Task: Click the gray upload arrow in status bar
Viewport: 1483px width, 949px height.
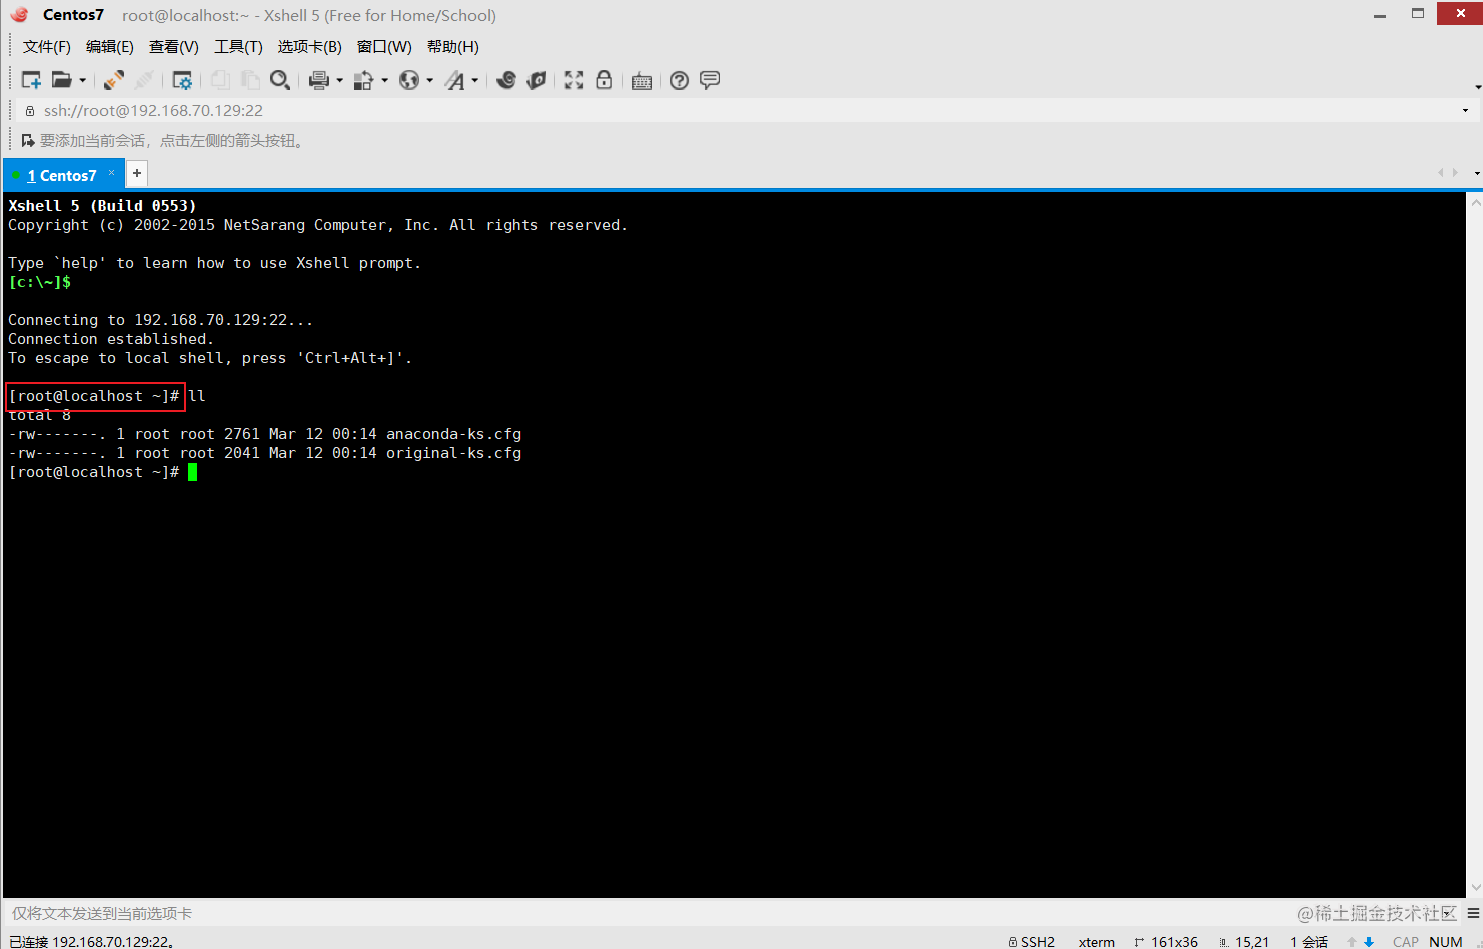Action: [x=1352, y=942]
